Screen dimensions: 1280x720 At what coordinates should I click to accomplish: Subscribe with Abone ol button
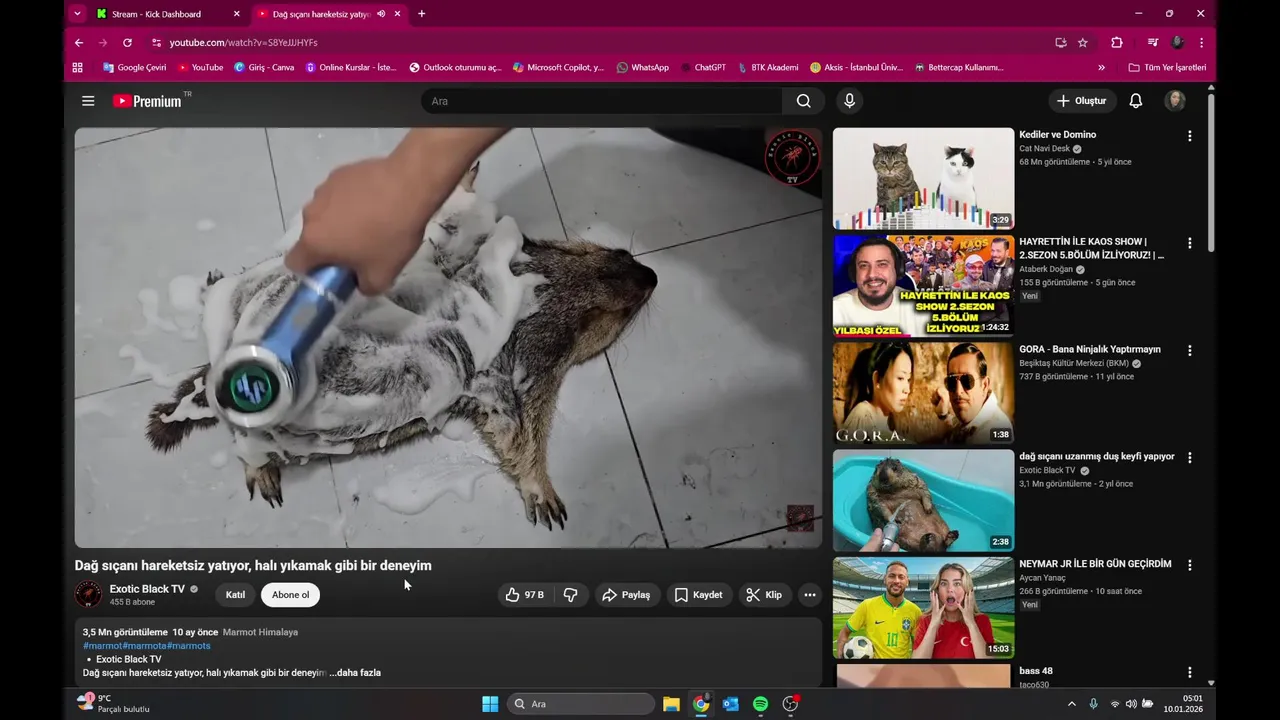(291, 595)
